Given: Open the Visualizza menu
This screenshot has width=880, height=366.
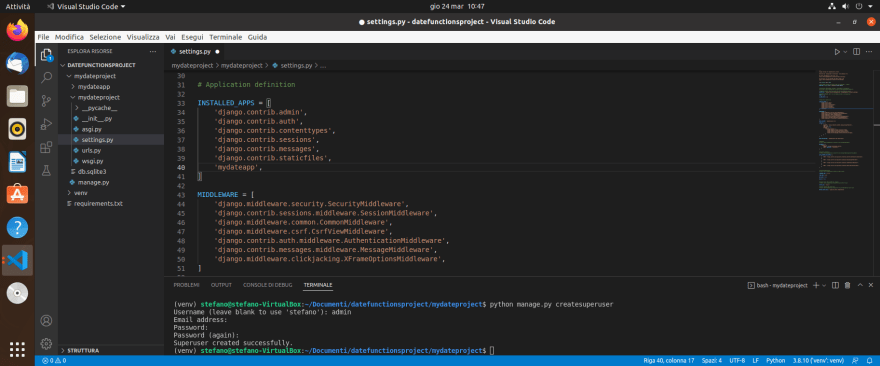Looking at the screenshot, I should [143, 37].
